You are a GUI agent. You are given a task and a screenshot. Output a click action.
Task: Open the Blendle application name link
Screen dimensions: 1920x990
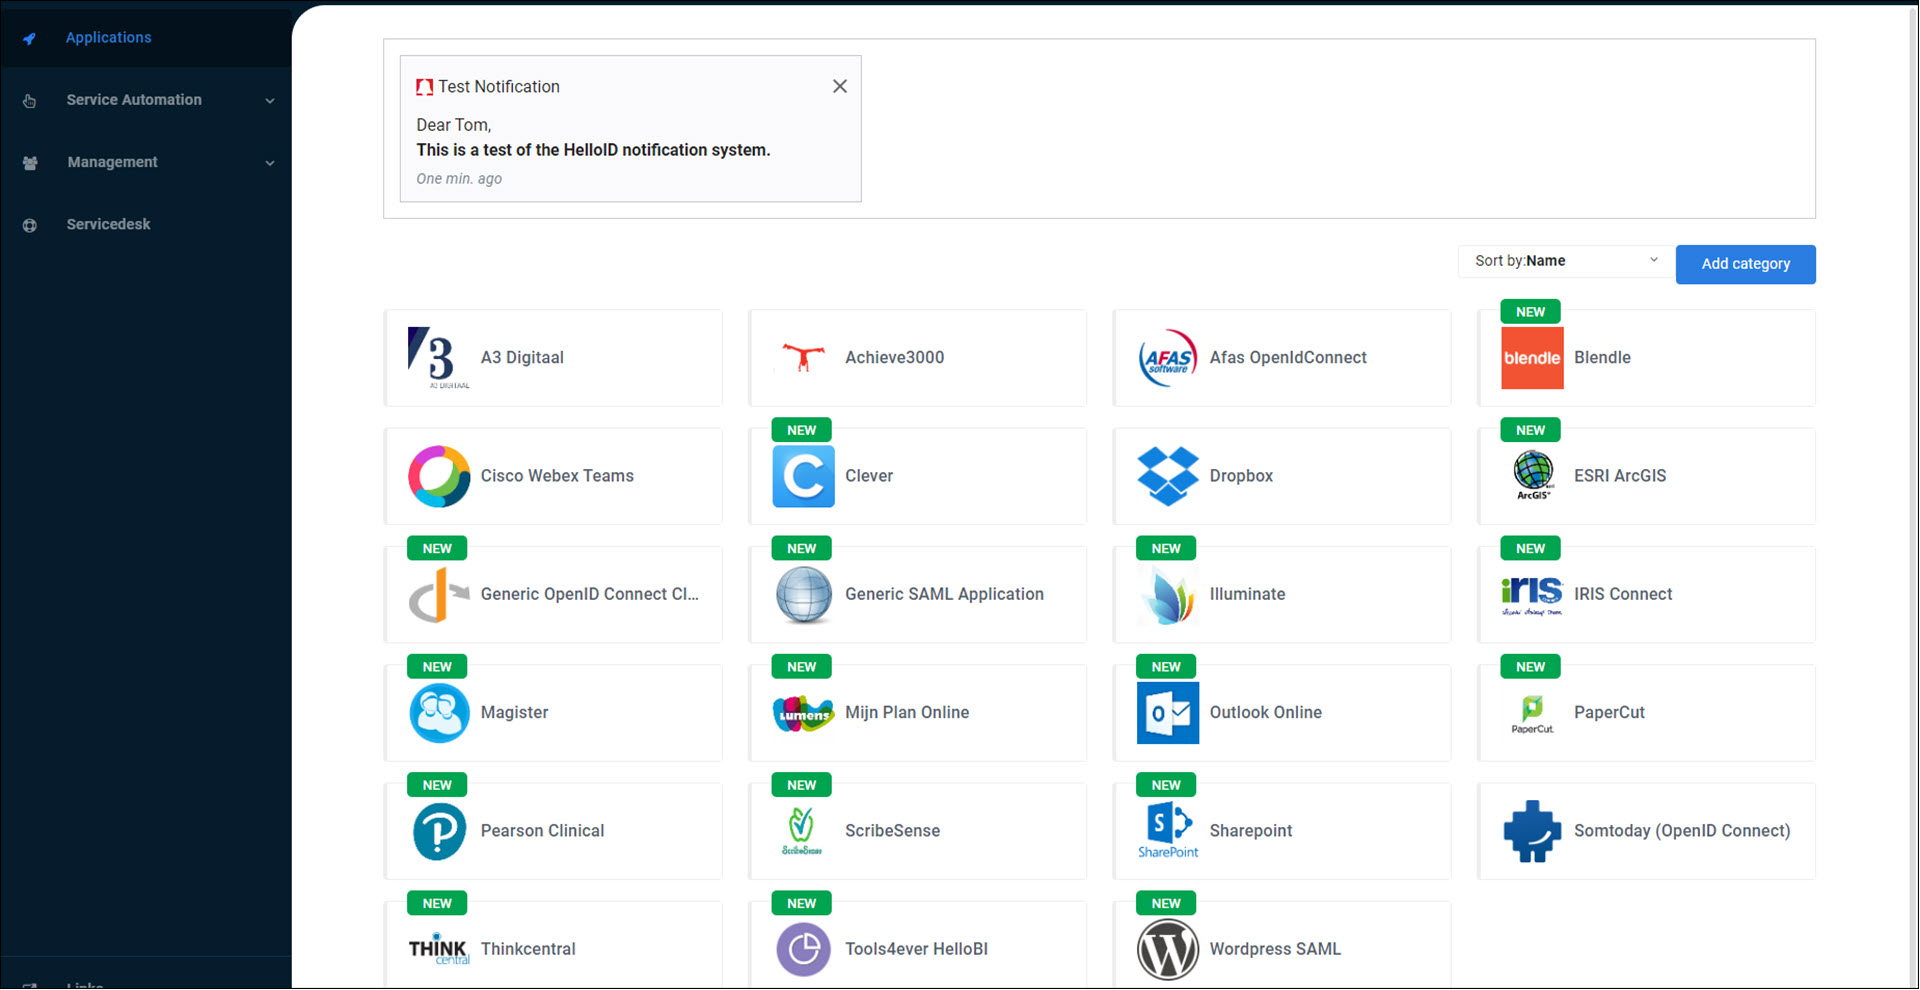(x=1602, y=358)
